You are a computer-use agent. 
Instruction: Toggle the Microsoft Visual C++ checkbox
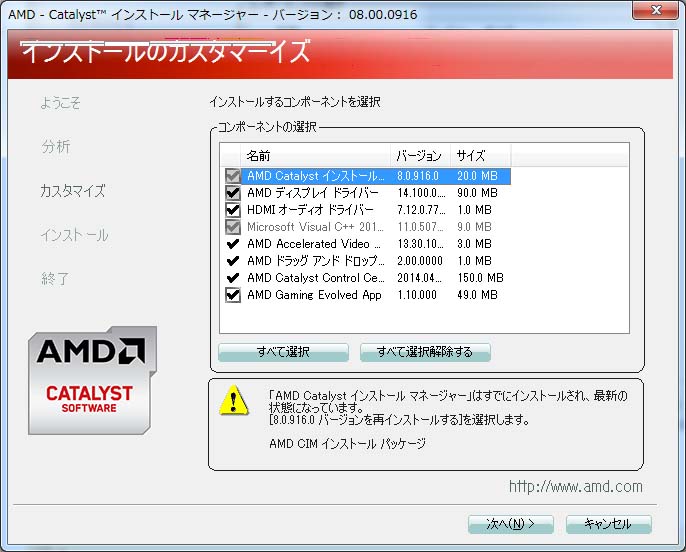pos(233,227)
